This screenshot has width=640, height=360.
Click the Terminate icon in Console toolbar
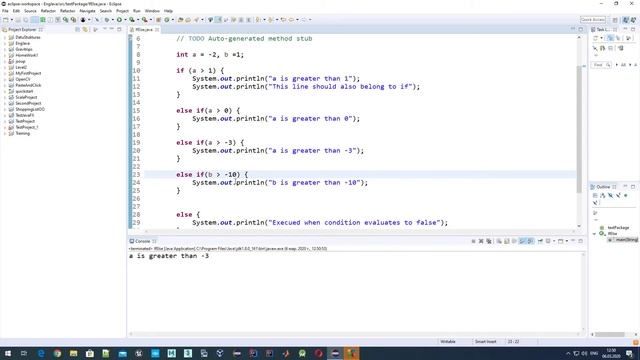point(473,241)
